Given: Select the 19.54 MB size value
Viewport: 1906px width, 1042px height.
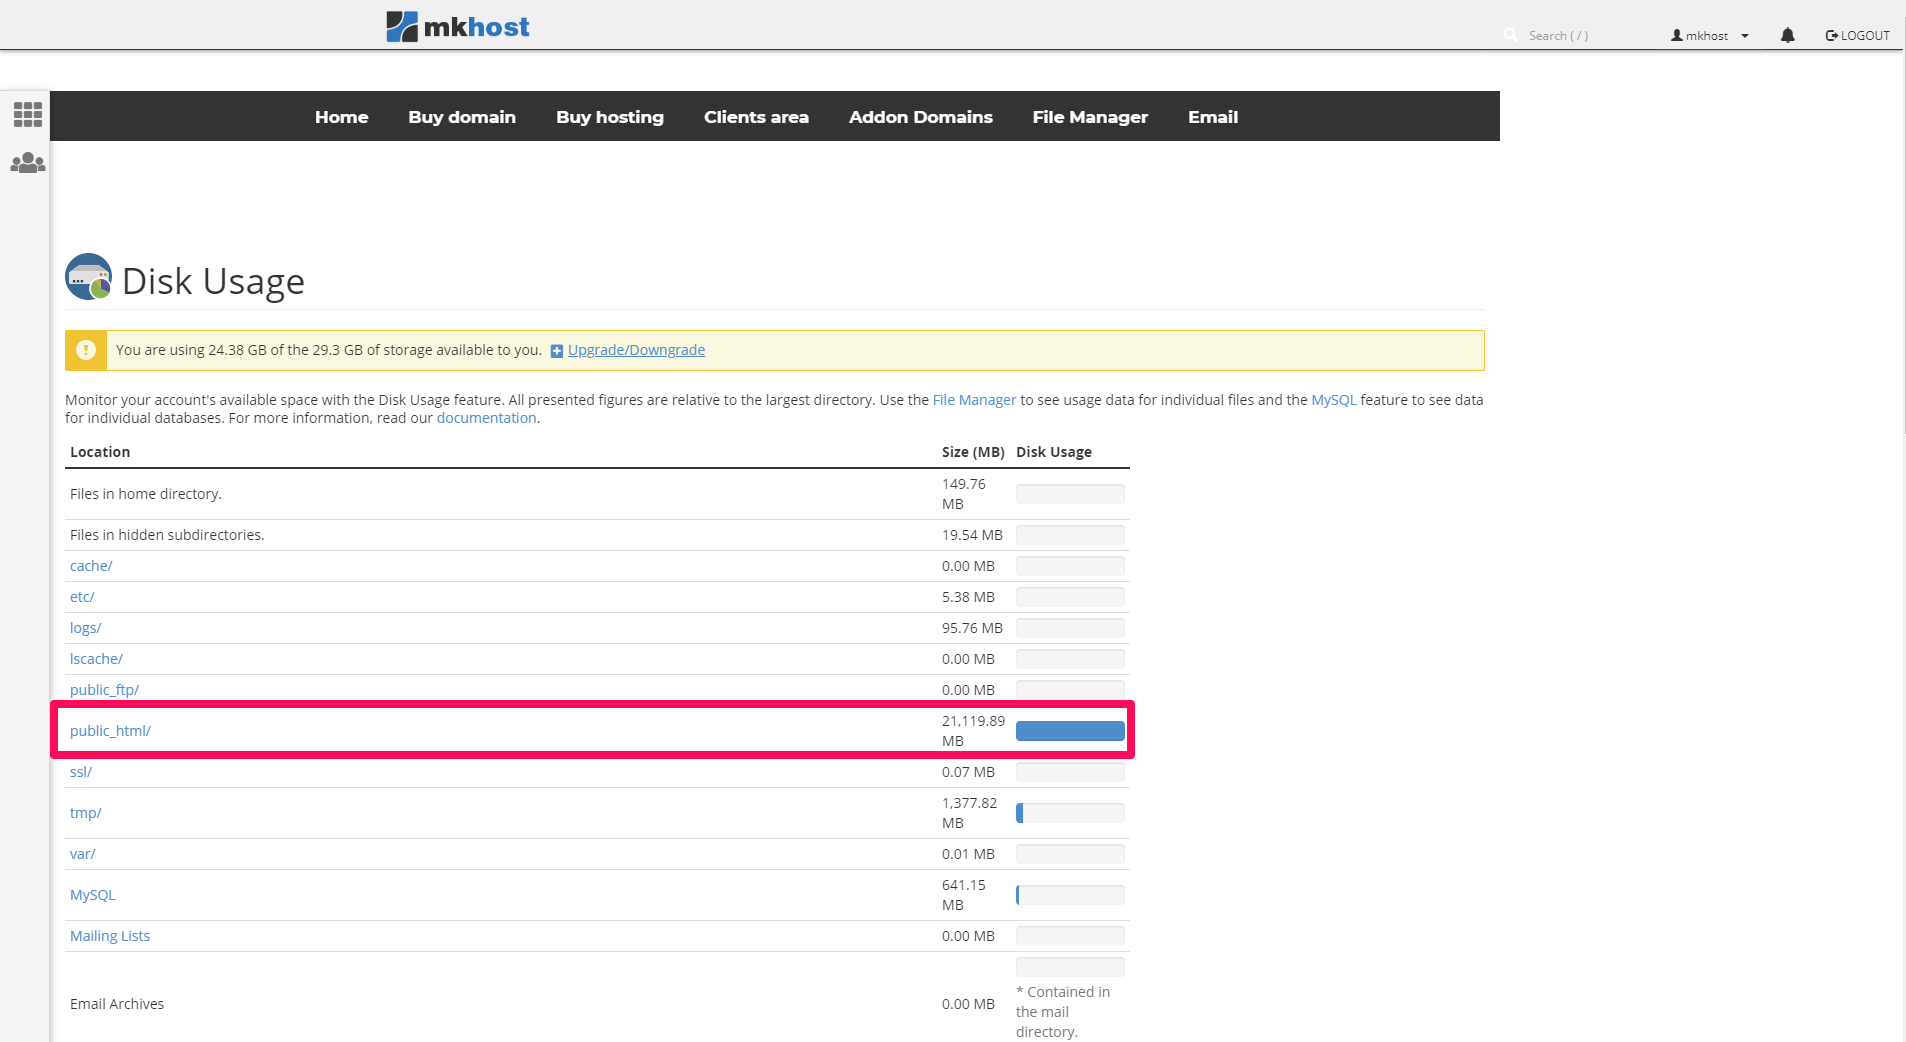Looking at the screenshot, I should 972,535.
